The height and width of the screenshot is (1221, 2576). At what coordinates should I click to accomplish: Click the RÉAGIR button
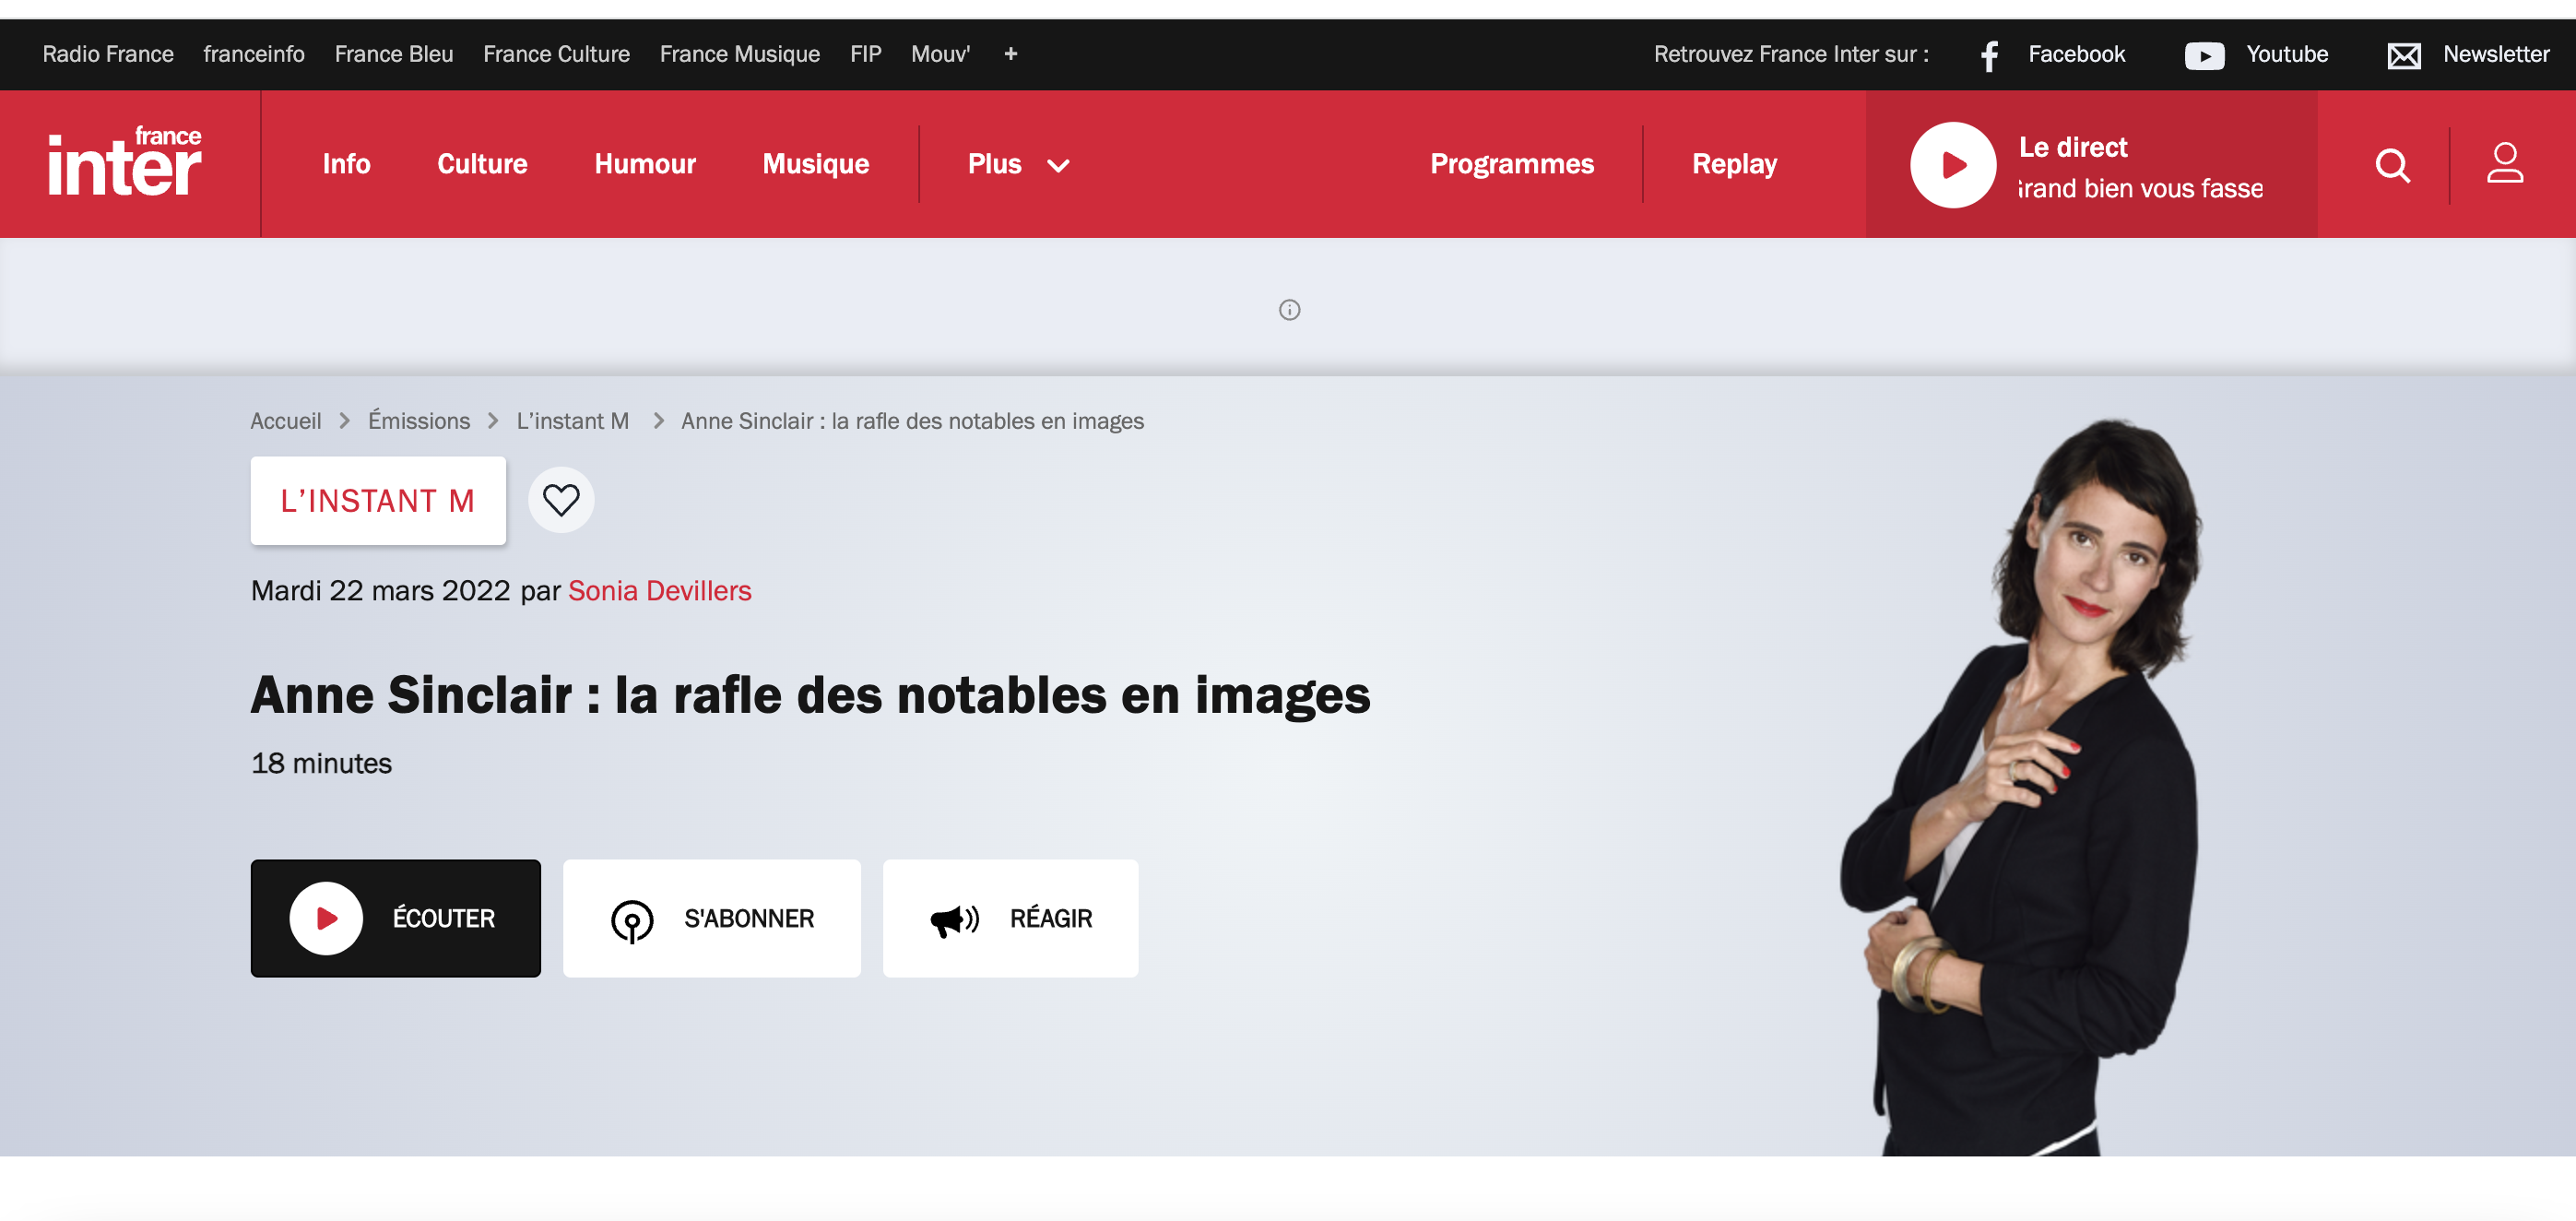pos(1010,918)
